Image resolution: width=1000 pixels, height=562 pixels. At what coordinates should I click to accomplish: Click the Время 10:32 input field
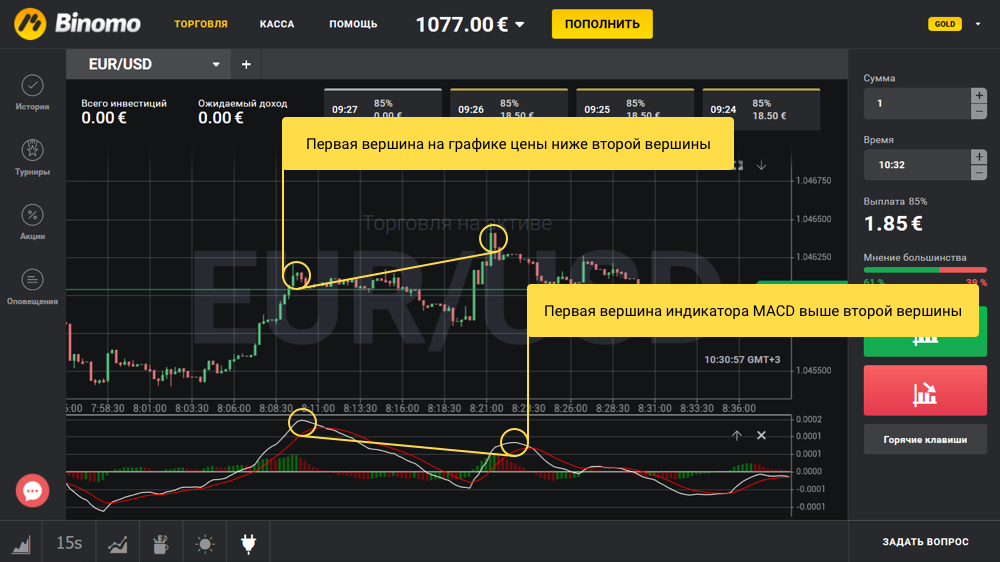coord(917,165)
